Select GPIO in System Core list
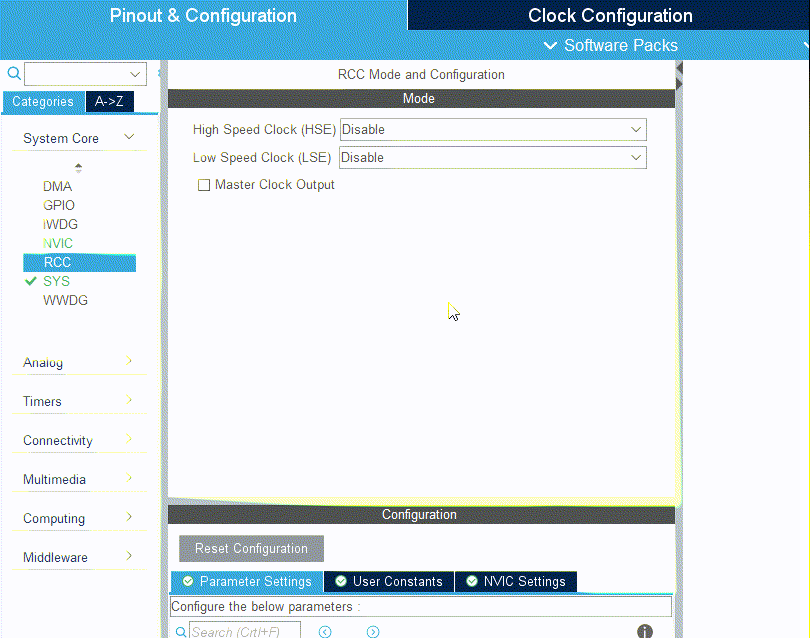This screenshot has height=638, width=810. [59, 206]
